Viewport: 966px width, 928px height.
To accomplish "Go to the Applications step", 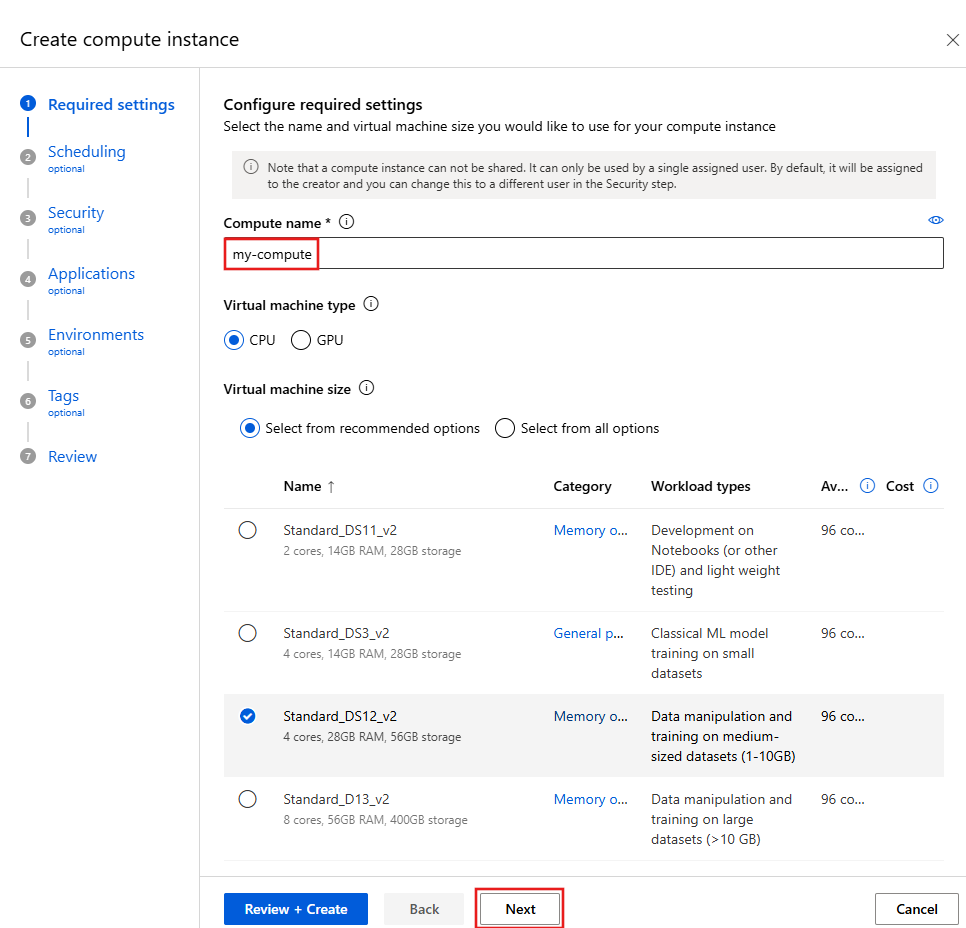I will tap(91, 273).
